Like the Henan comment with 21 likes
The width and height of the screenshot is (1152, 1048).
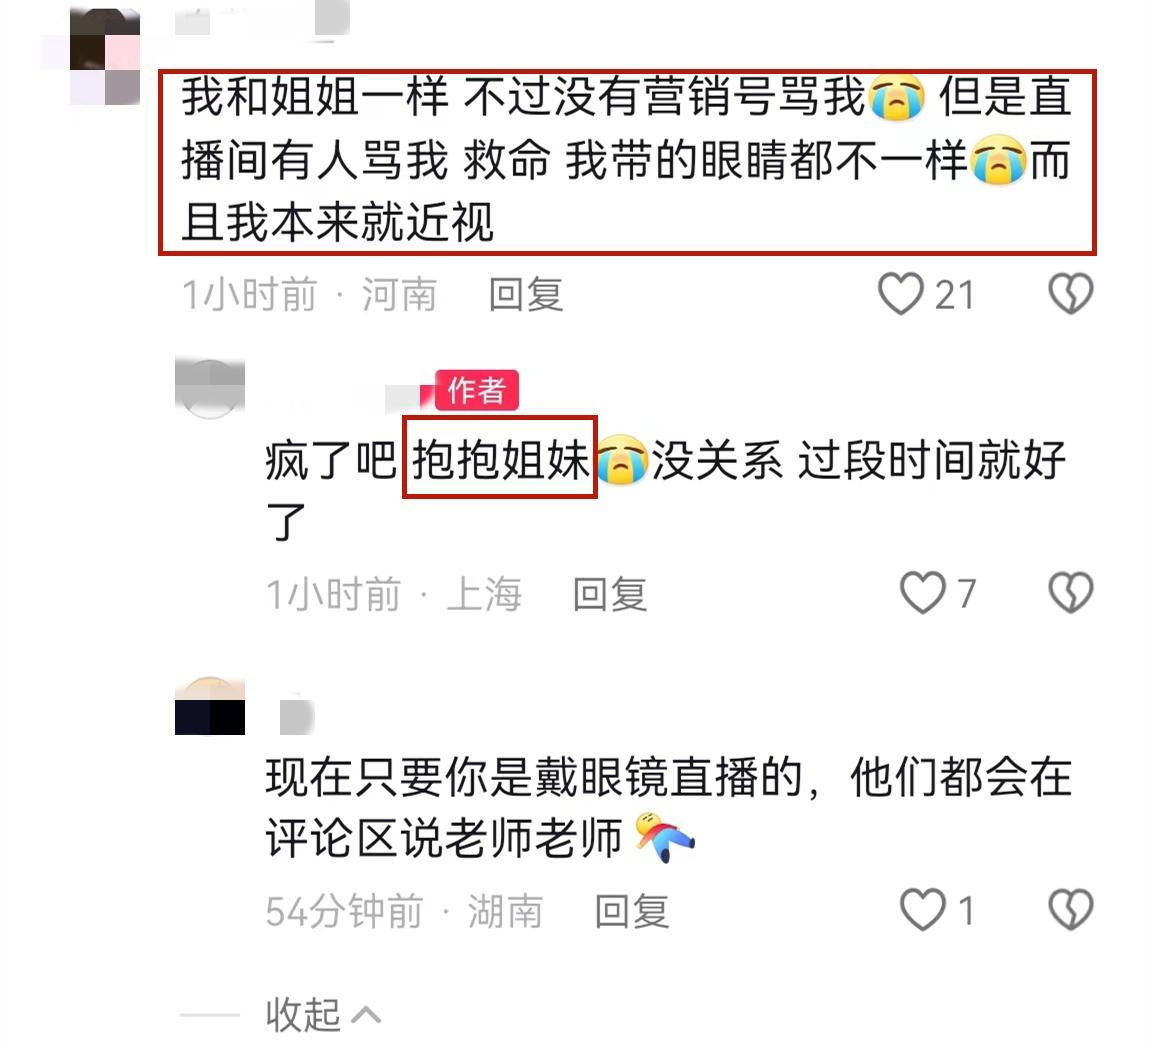[x=901, y=294]
